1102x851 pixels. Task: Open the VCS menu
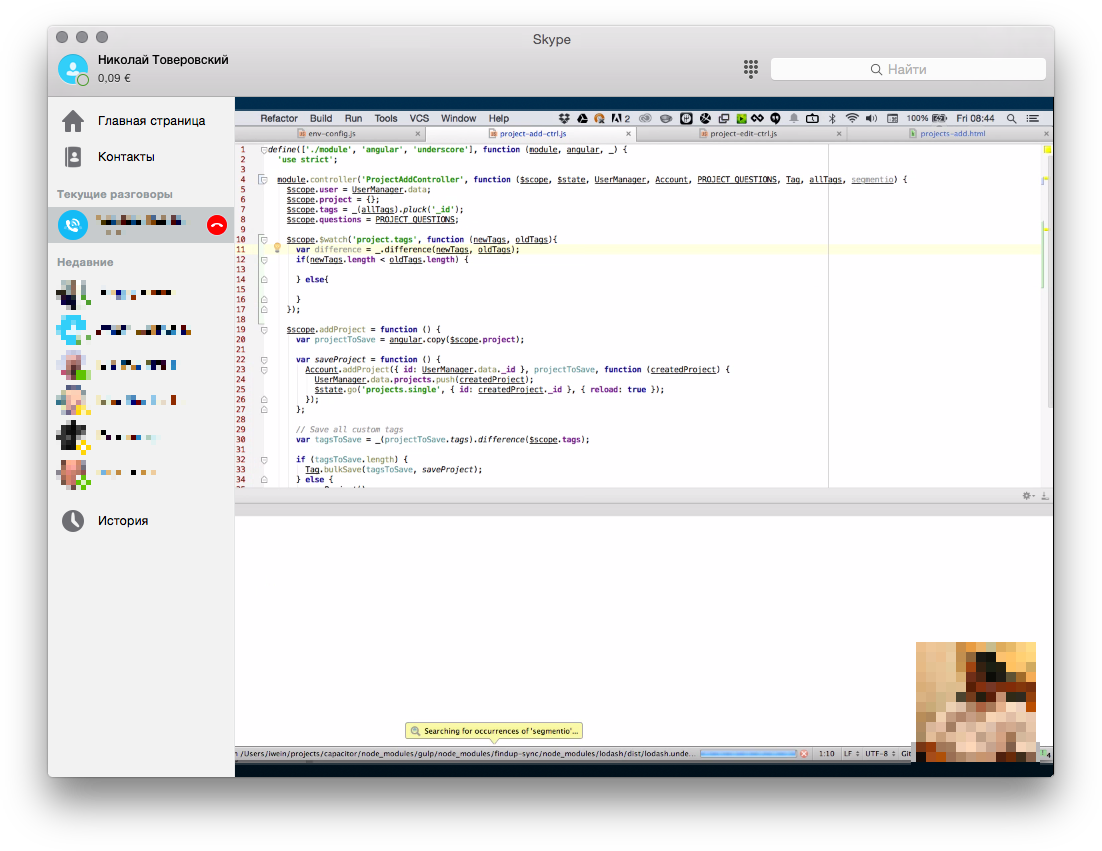point(419,118)
